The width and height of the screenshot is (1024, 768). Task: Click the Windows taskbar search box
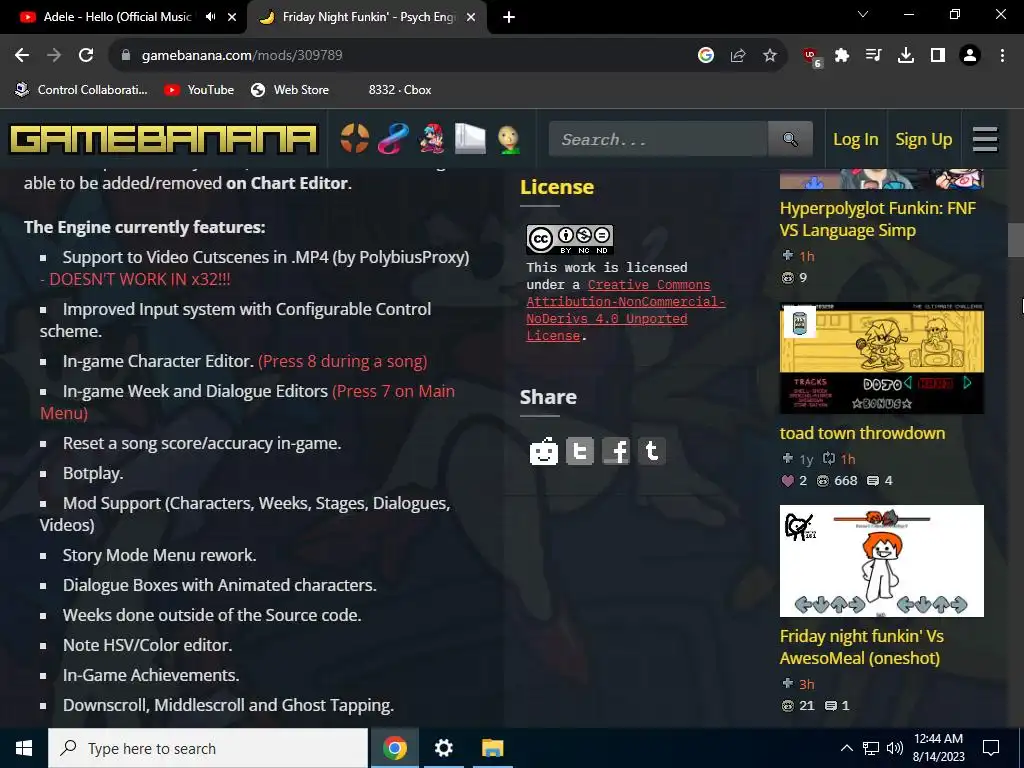(208, 748)
